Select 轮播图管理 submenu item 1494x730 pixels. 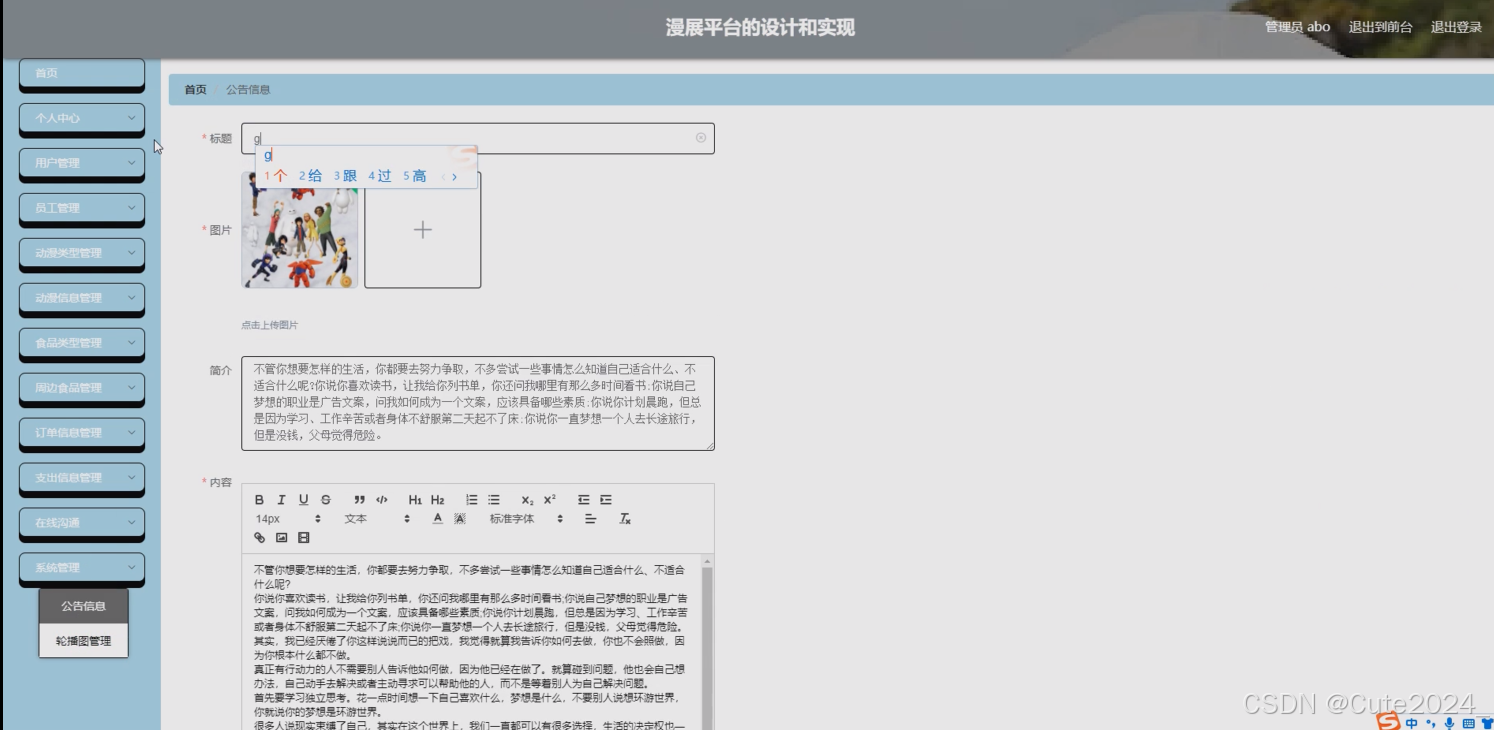[84, 641]
